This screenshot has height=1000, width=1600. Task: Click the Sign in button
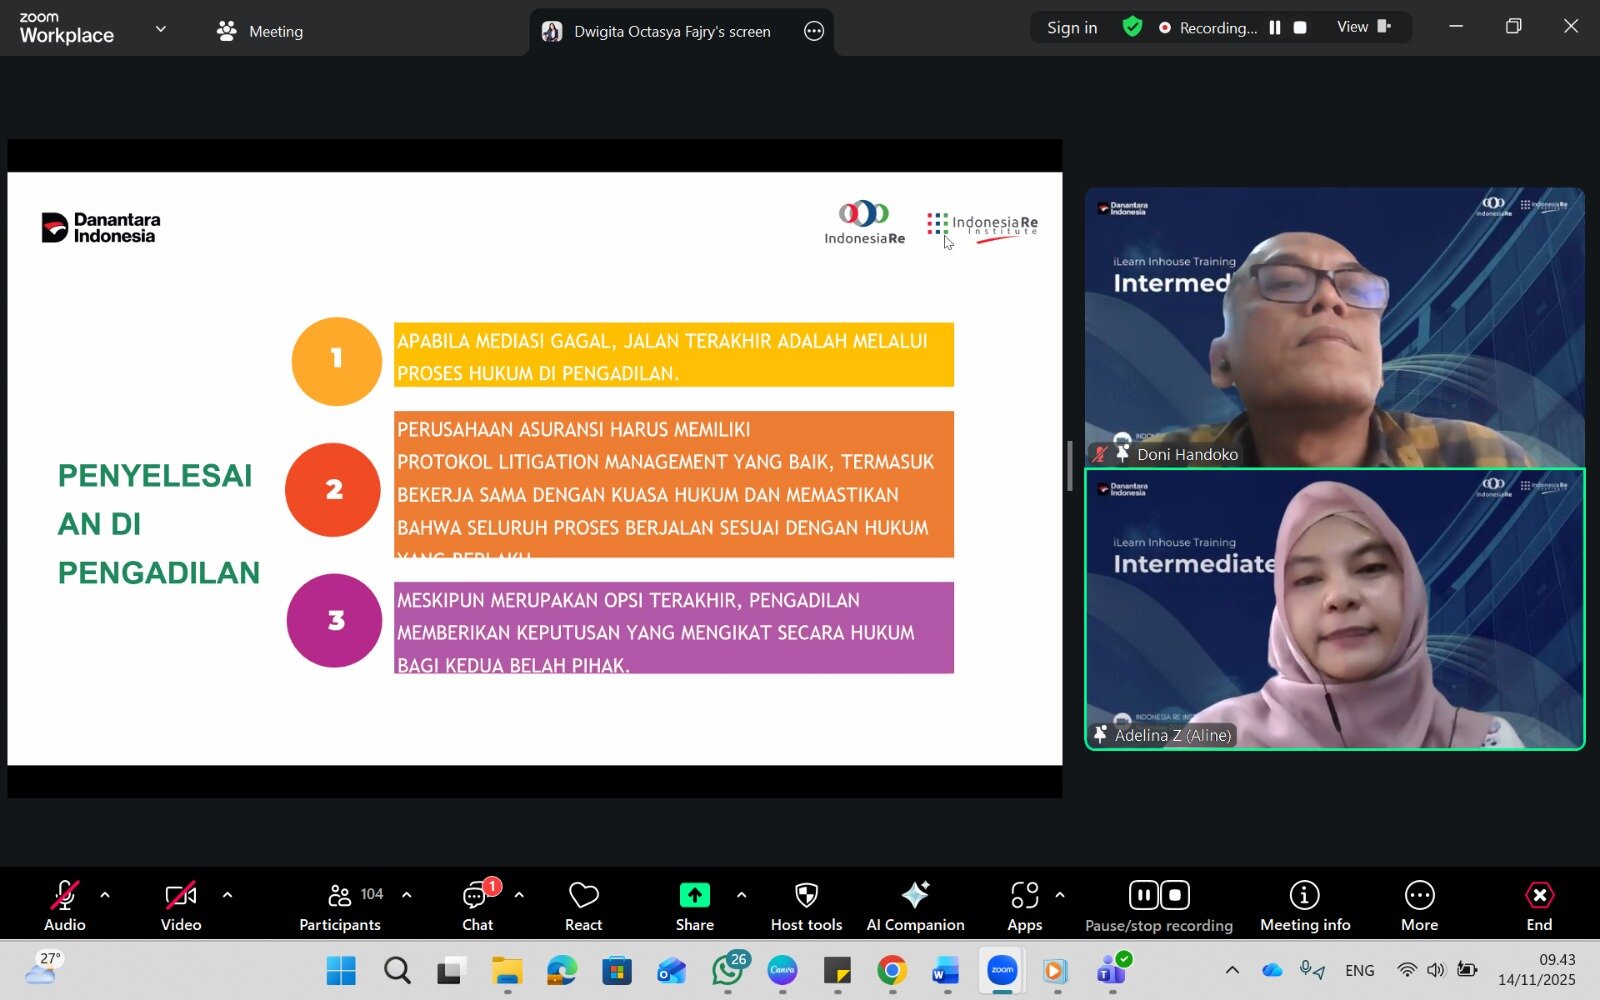(x=1072, y=28)
